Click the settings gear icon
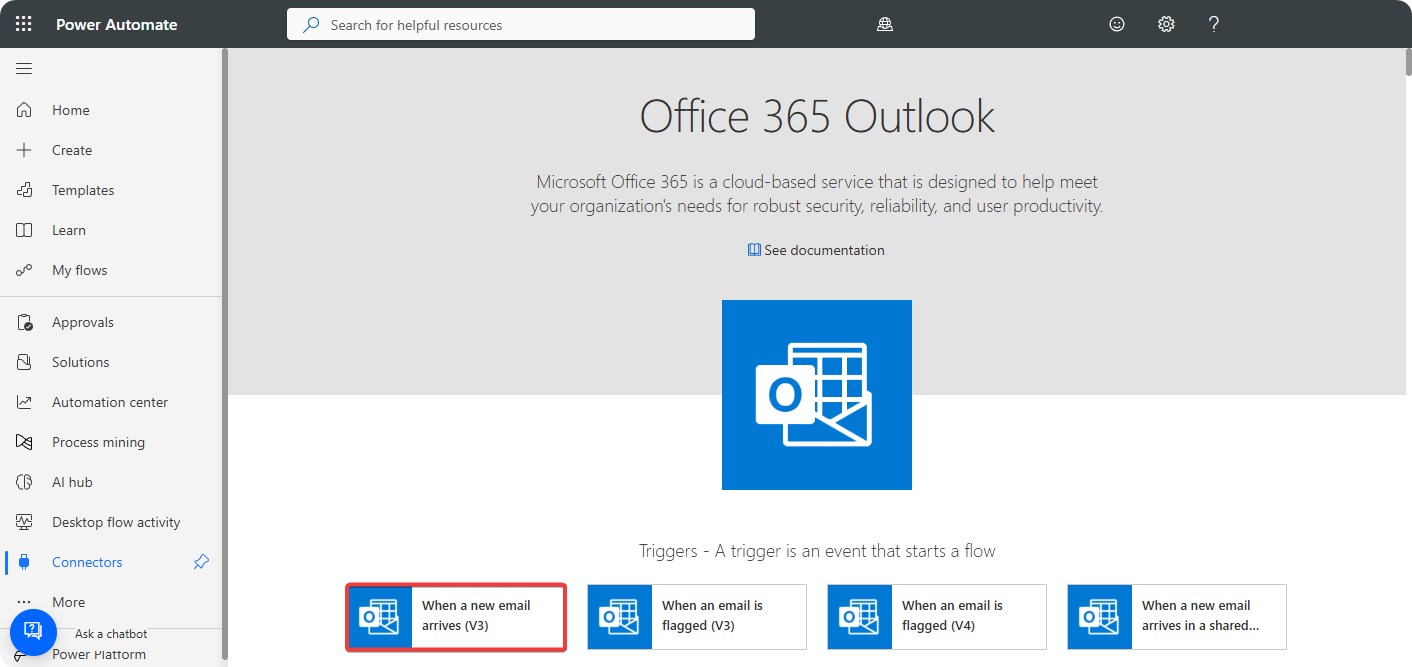Screen dimensions: 1412x667 [1166, 24]
